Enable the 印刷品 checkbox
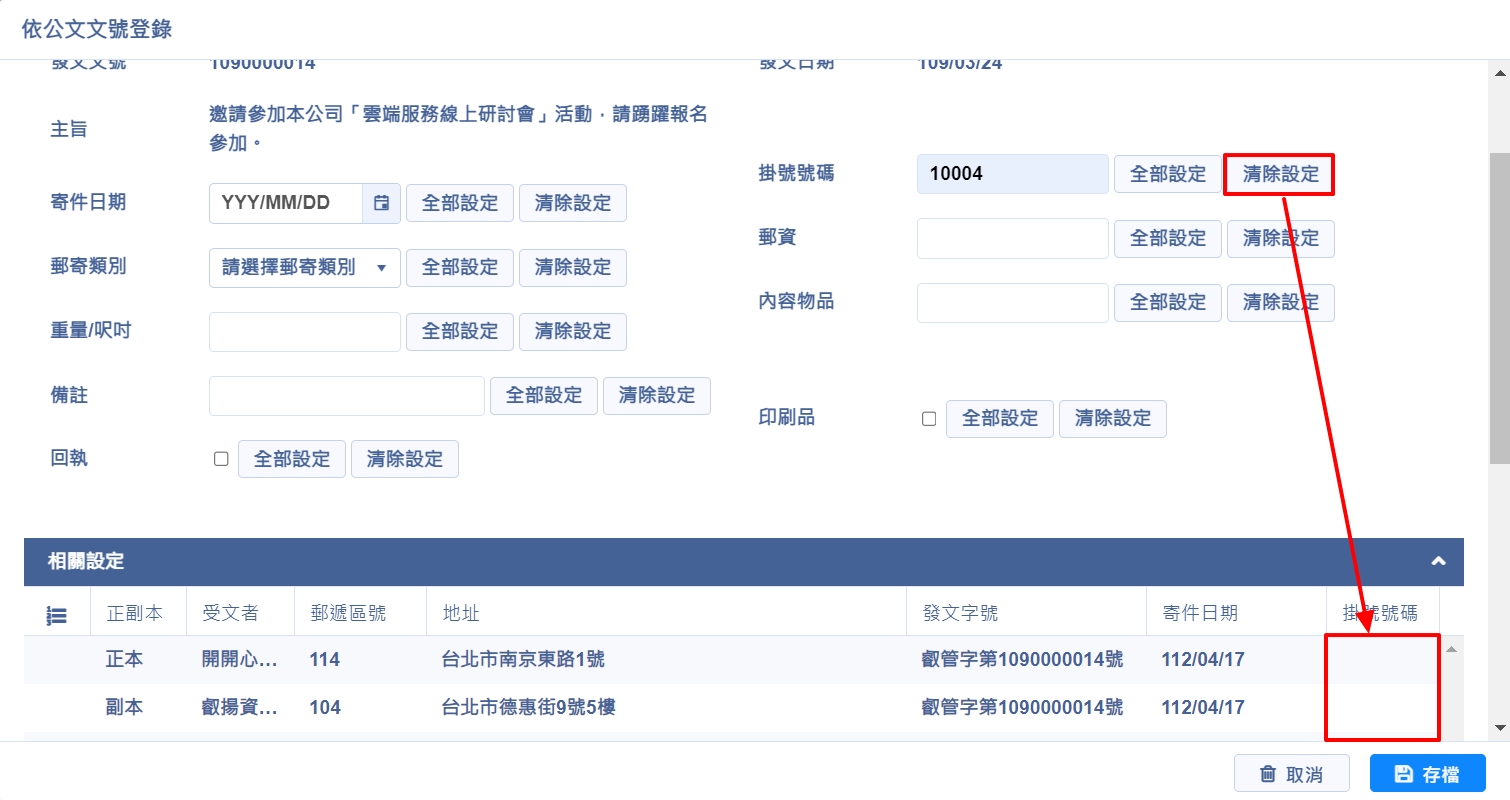 (929, 418)
